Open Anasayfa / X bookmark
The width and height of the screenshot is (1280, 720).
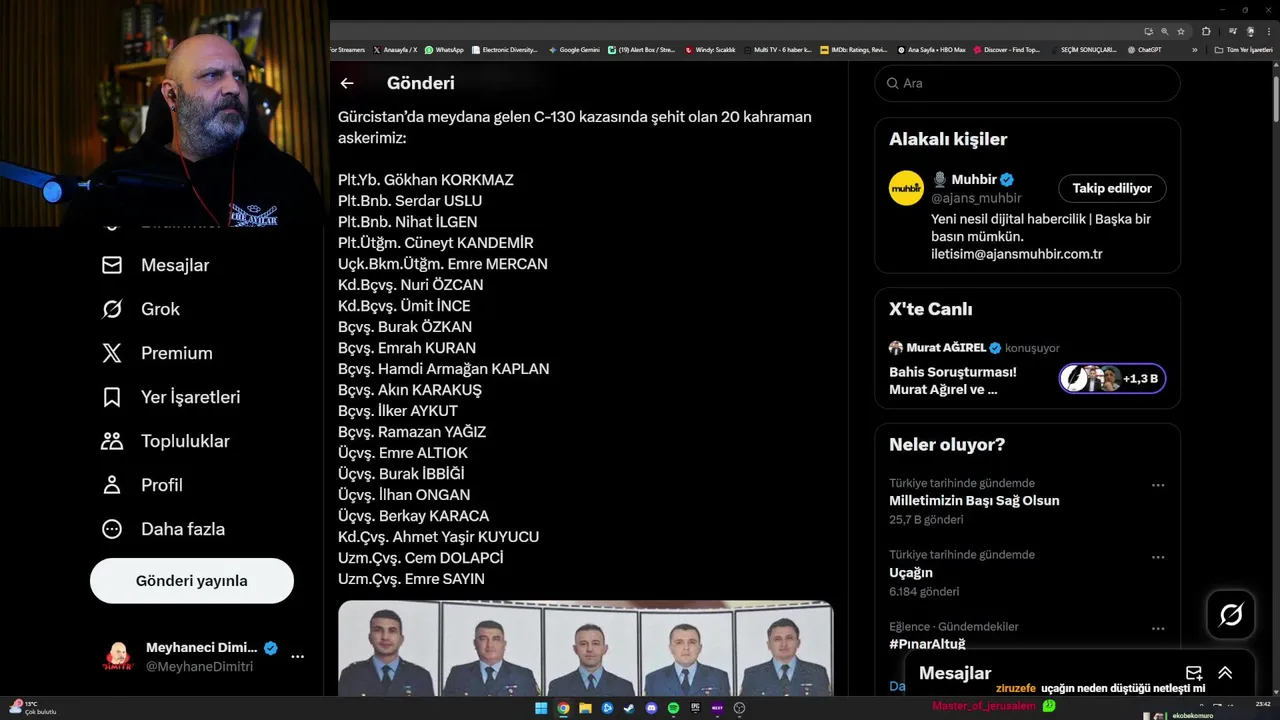click(395, 49)
